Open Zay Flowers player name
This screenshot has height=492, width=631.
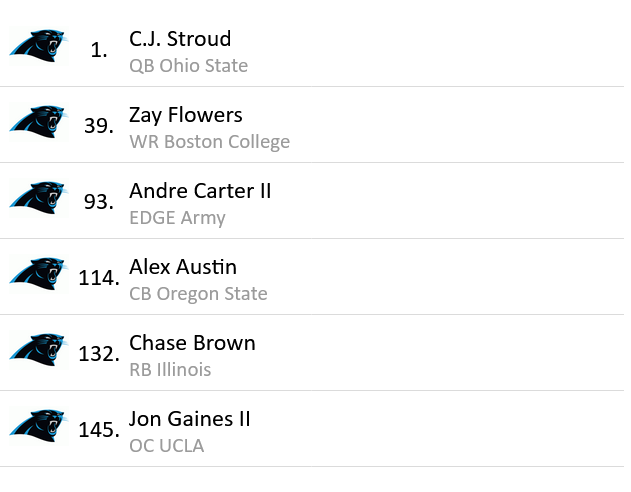[186, 115]
